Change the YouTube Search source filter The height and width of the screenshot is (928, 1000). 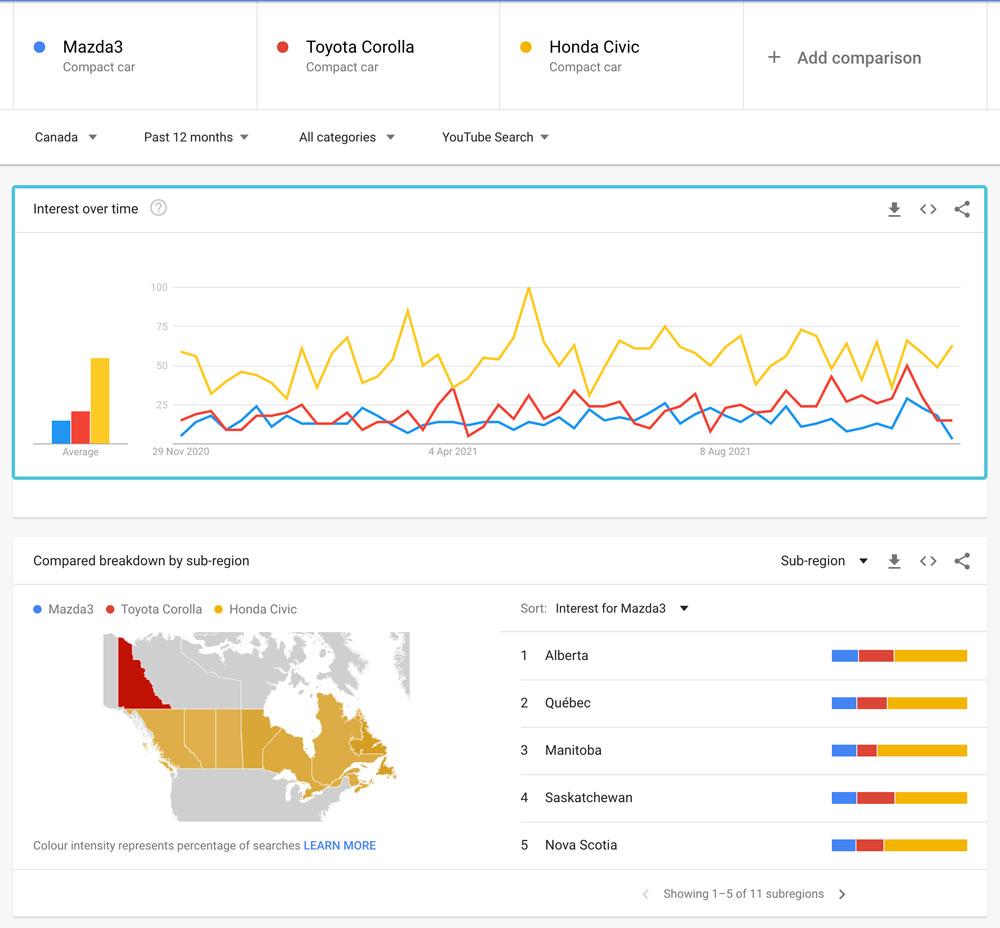point(495,137)
